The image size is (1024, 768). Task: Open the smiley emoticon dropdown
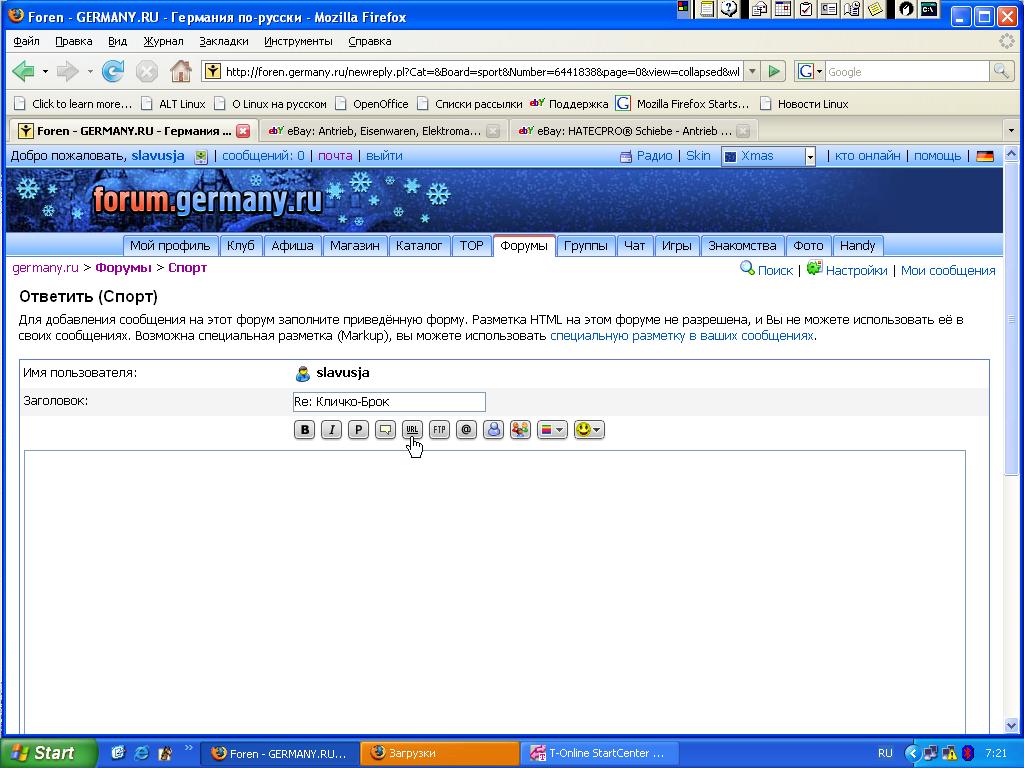(589, 430)
